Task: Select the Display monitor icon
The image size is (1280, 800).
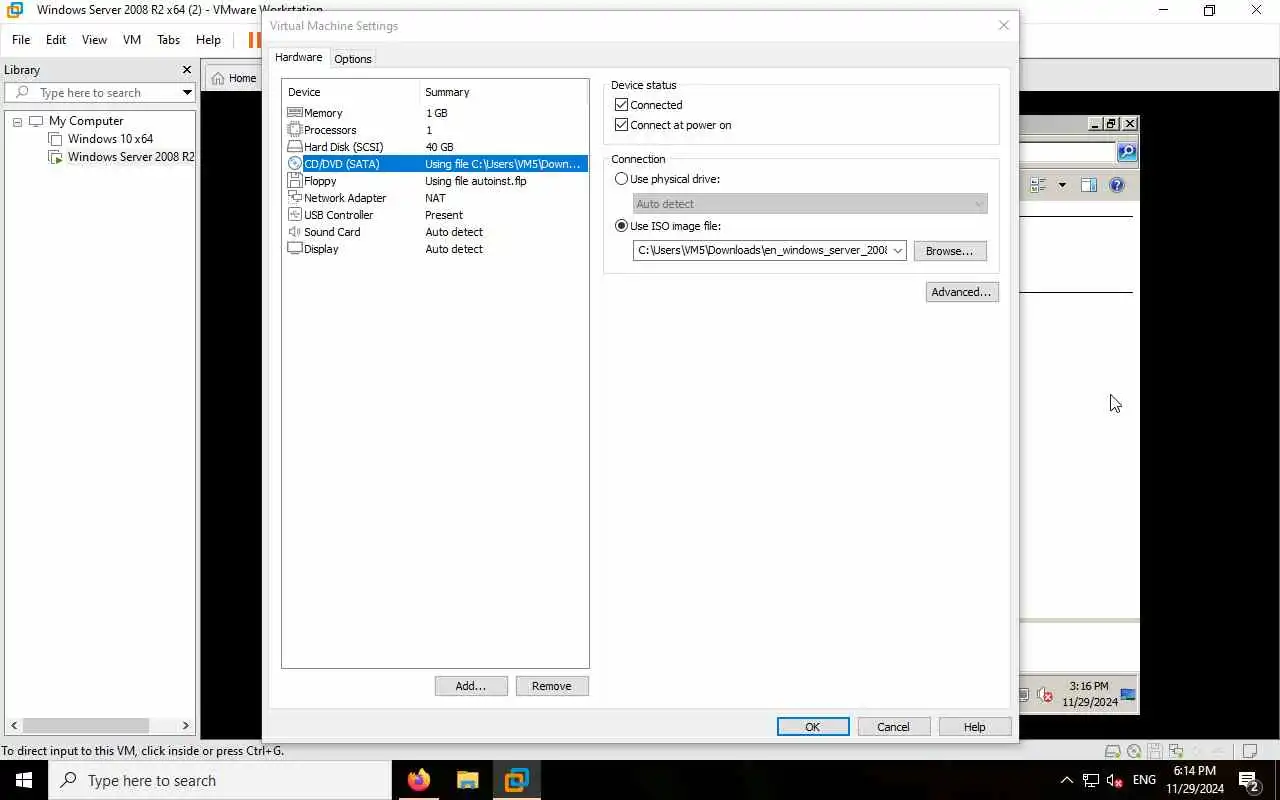Action: [x=294, y=249]
